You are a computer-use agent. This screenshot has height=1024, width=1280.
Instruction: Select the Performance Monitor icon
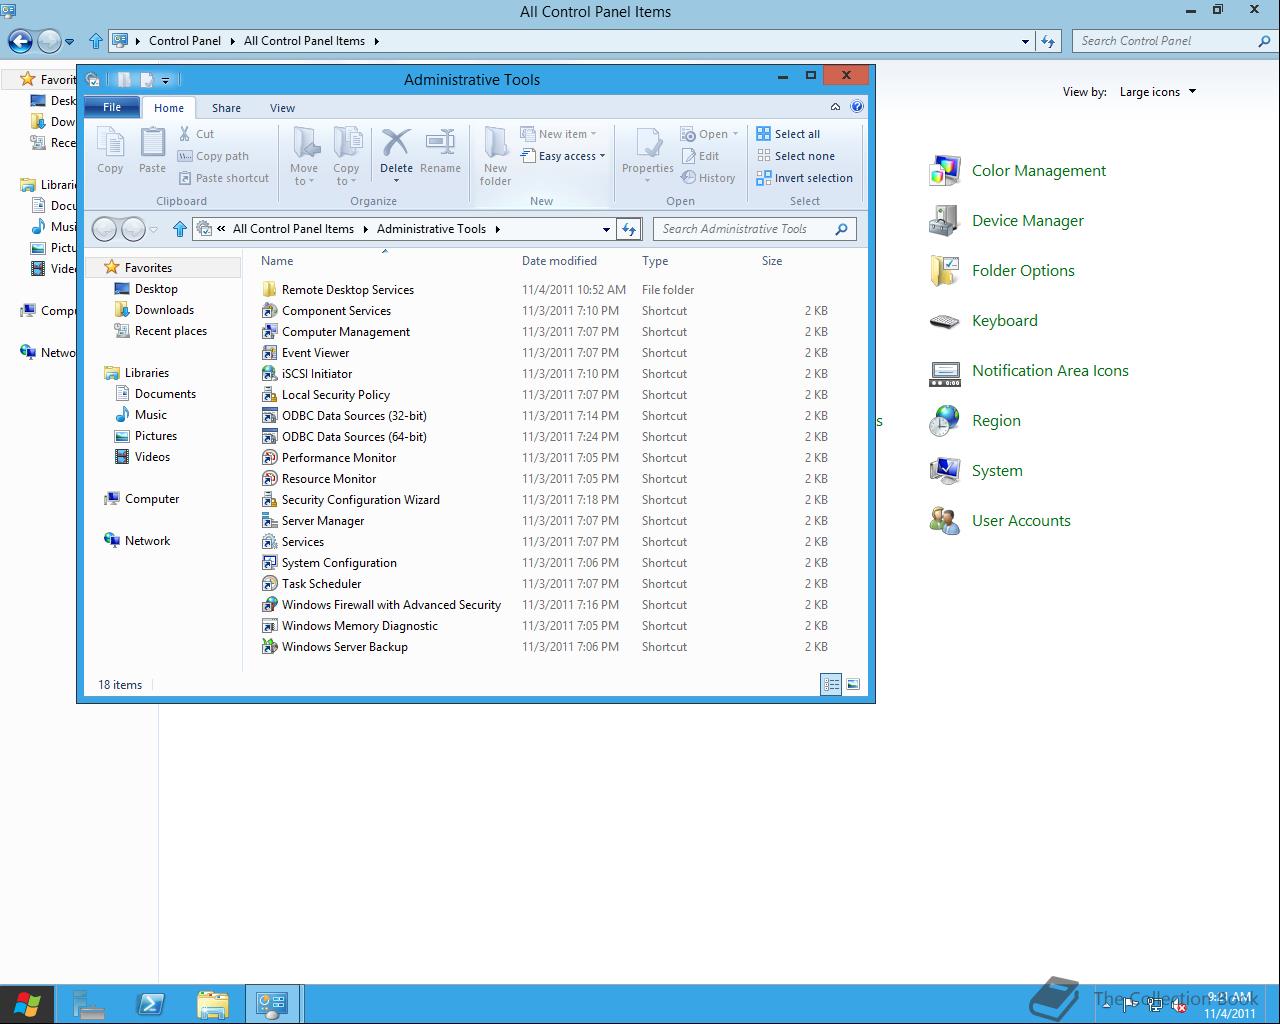(x=269, y=458)
